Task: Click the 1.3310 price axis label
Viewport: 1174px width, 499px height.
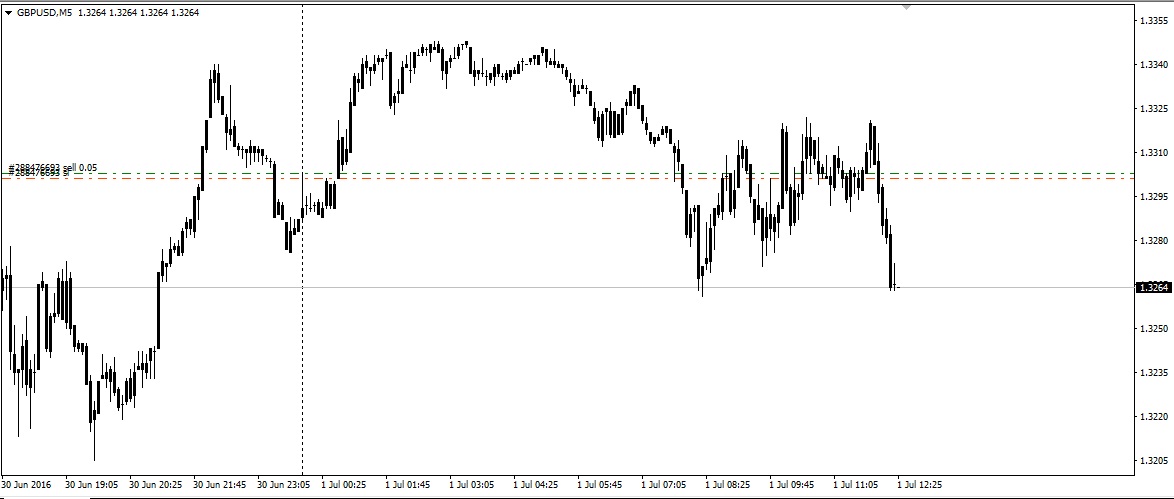Action: point(1152,153)
